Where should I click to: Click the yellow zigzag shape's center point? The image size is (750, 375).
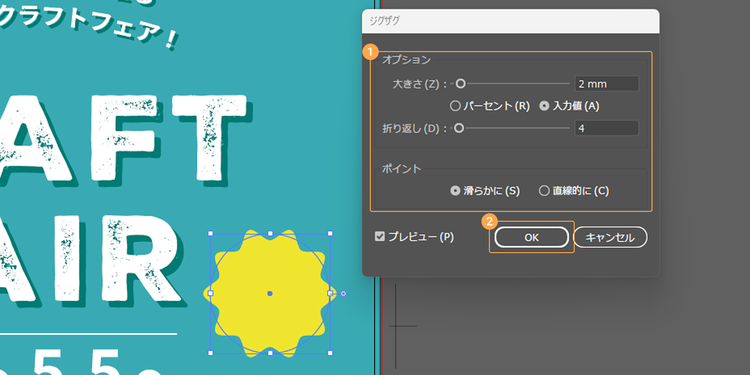tap(270, 293)
